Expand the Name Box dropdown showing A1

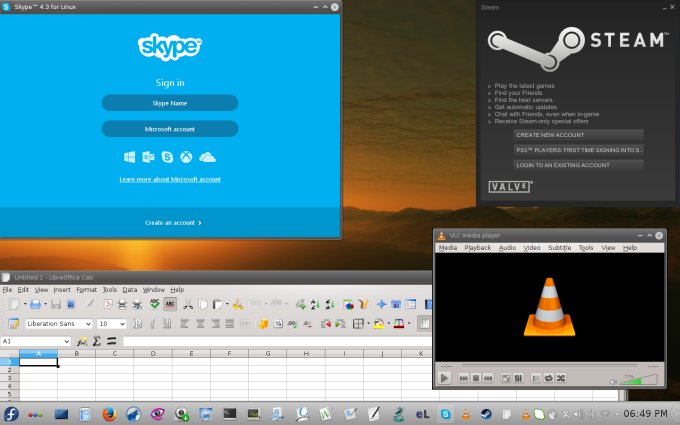pos(66,341)
